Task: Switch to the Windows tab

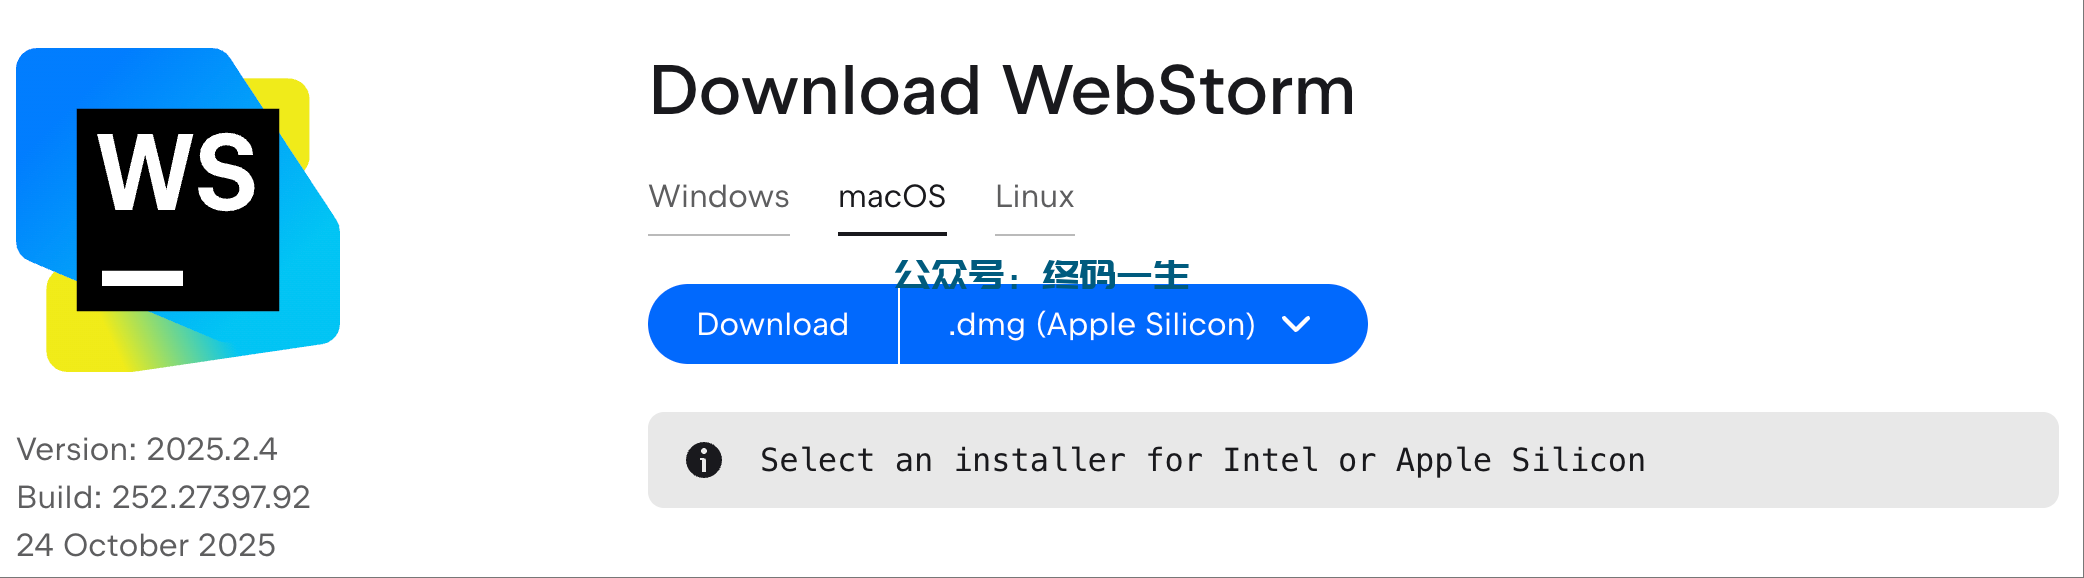Action: click(719, 196)
